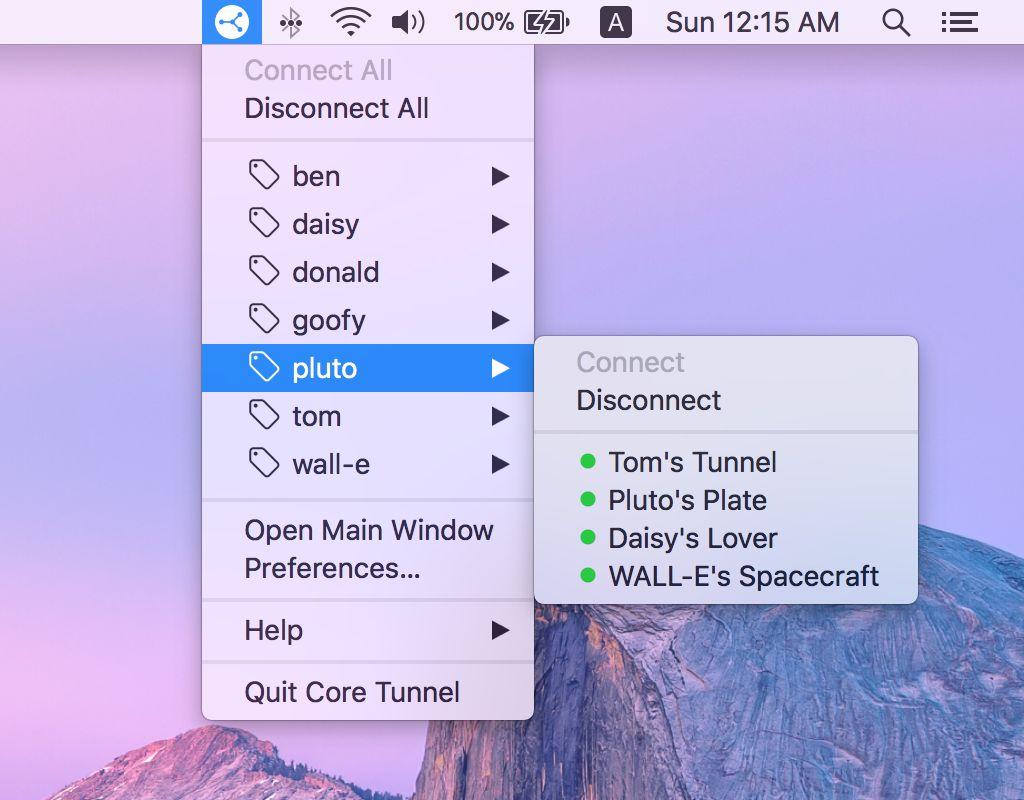Click green status dot for Pluto's Plate
The width and height of the screenshot is (1024, 800).
[x=588, y=500]
